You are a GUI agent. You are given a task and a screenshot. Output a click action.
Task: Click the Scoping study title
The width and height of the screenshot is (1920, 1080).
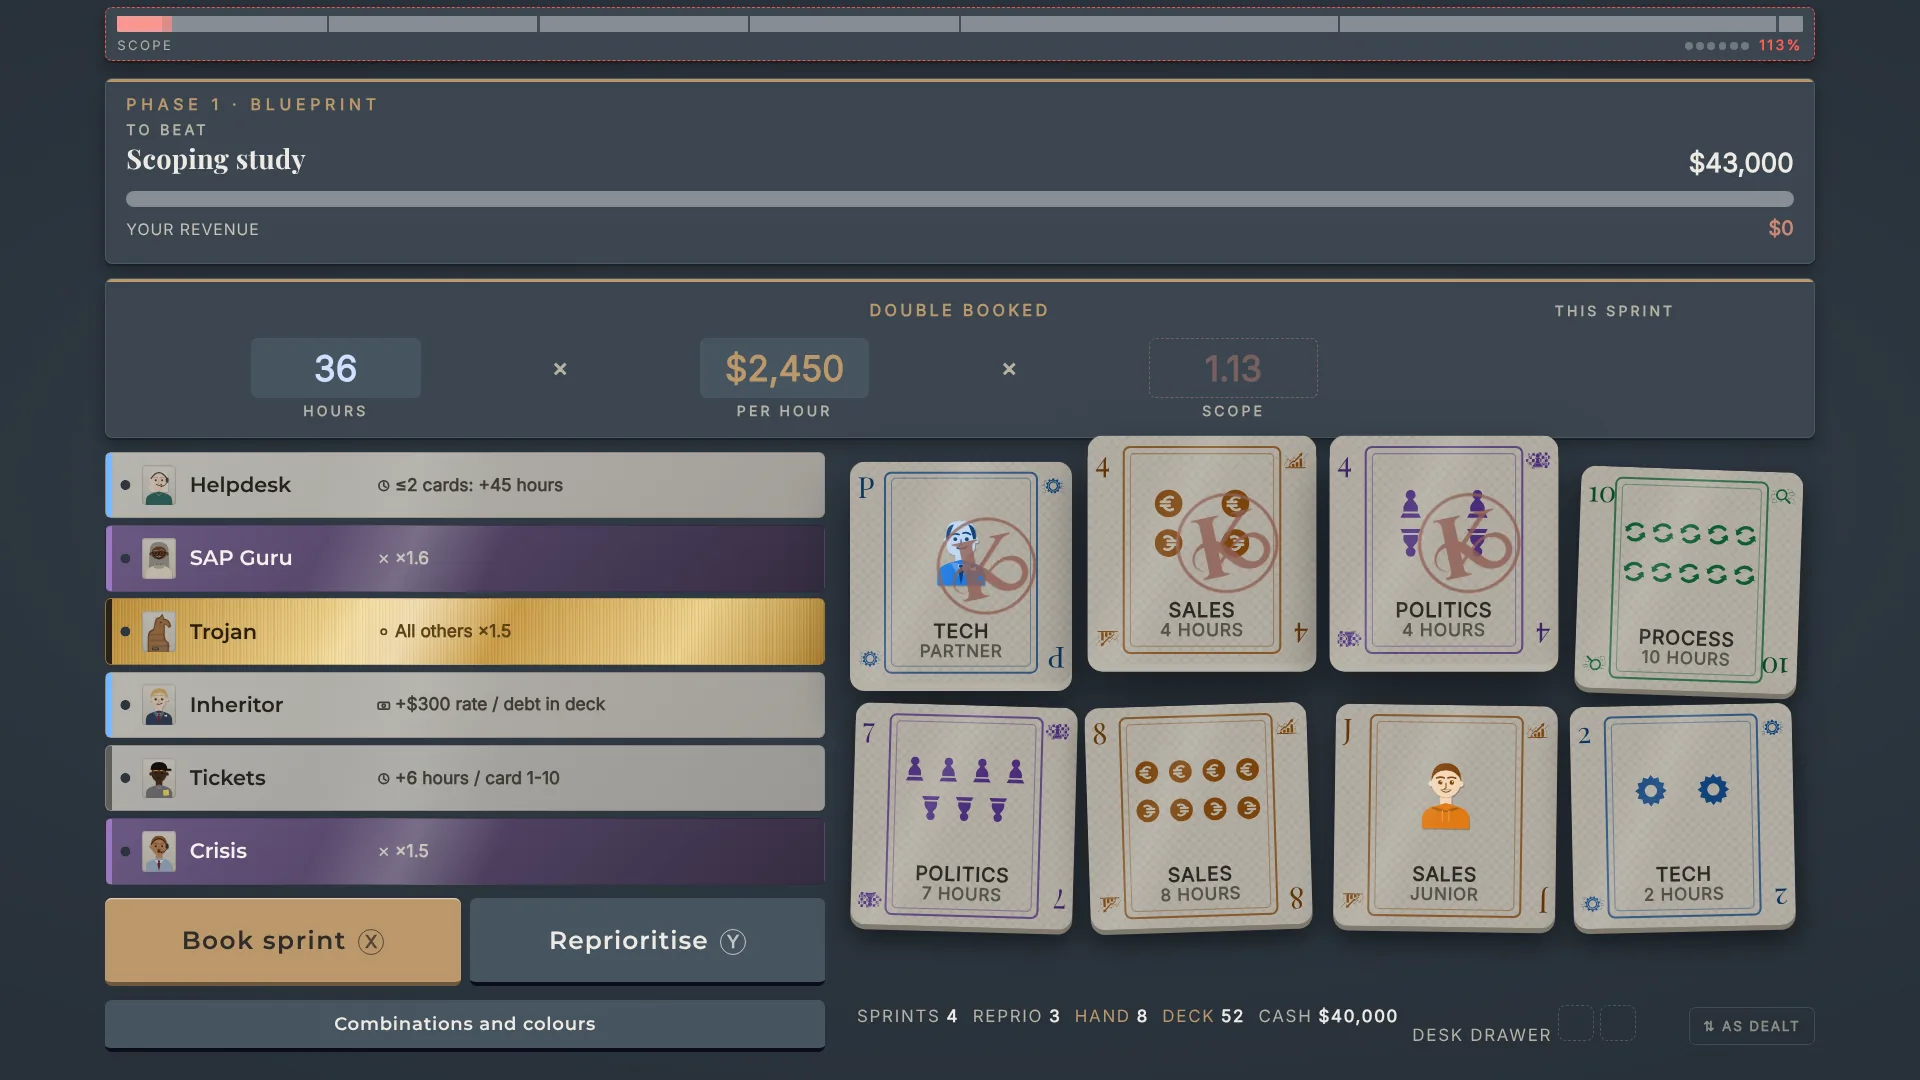tap(216, 159)
